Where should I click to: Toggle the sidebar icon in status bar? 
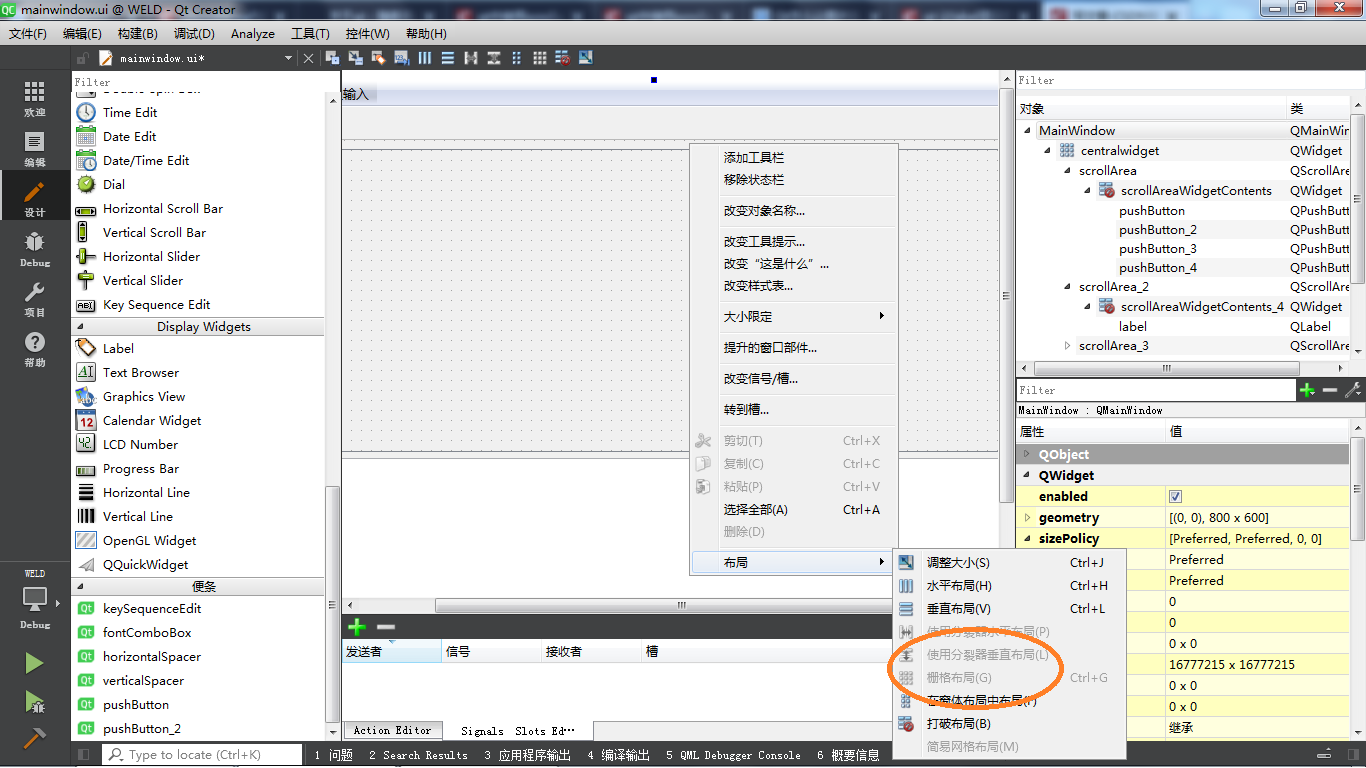[x=84, y=755]
